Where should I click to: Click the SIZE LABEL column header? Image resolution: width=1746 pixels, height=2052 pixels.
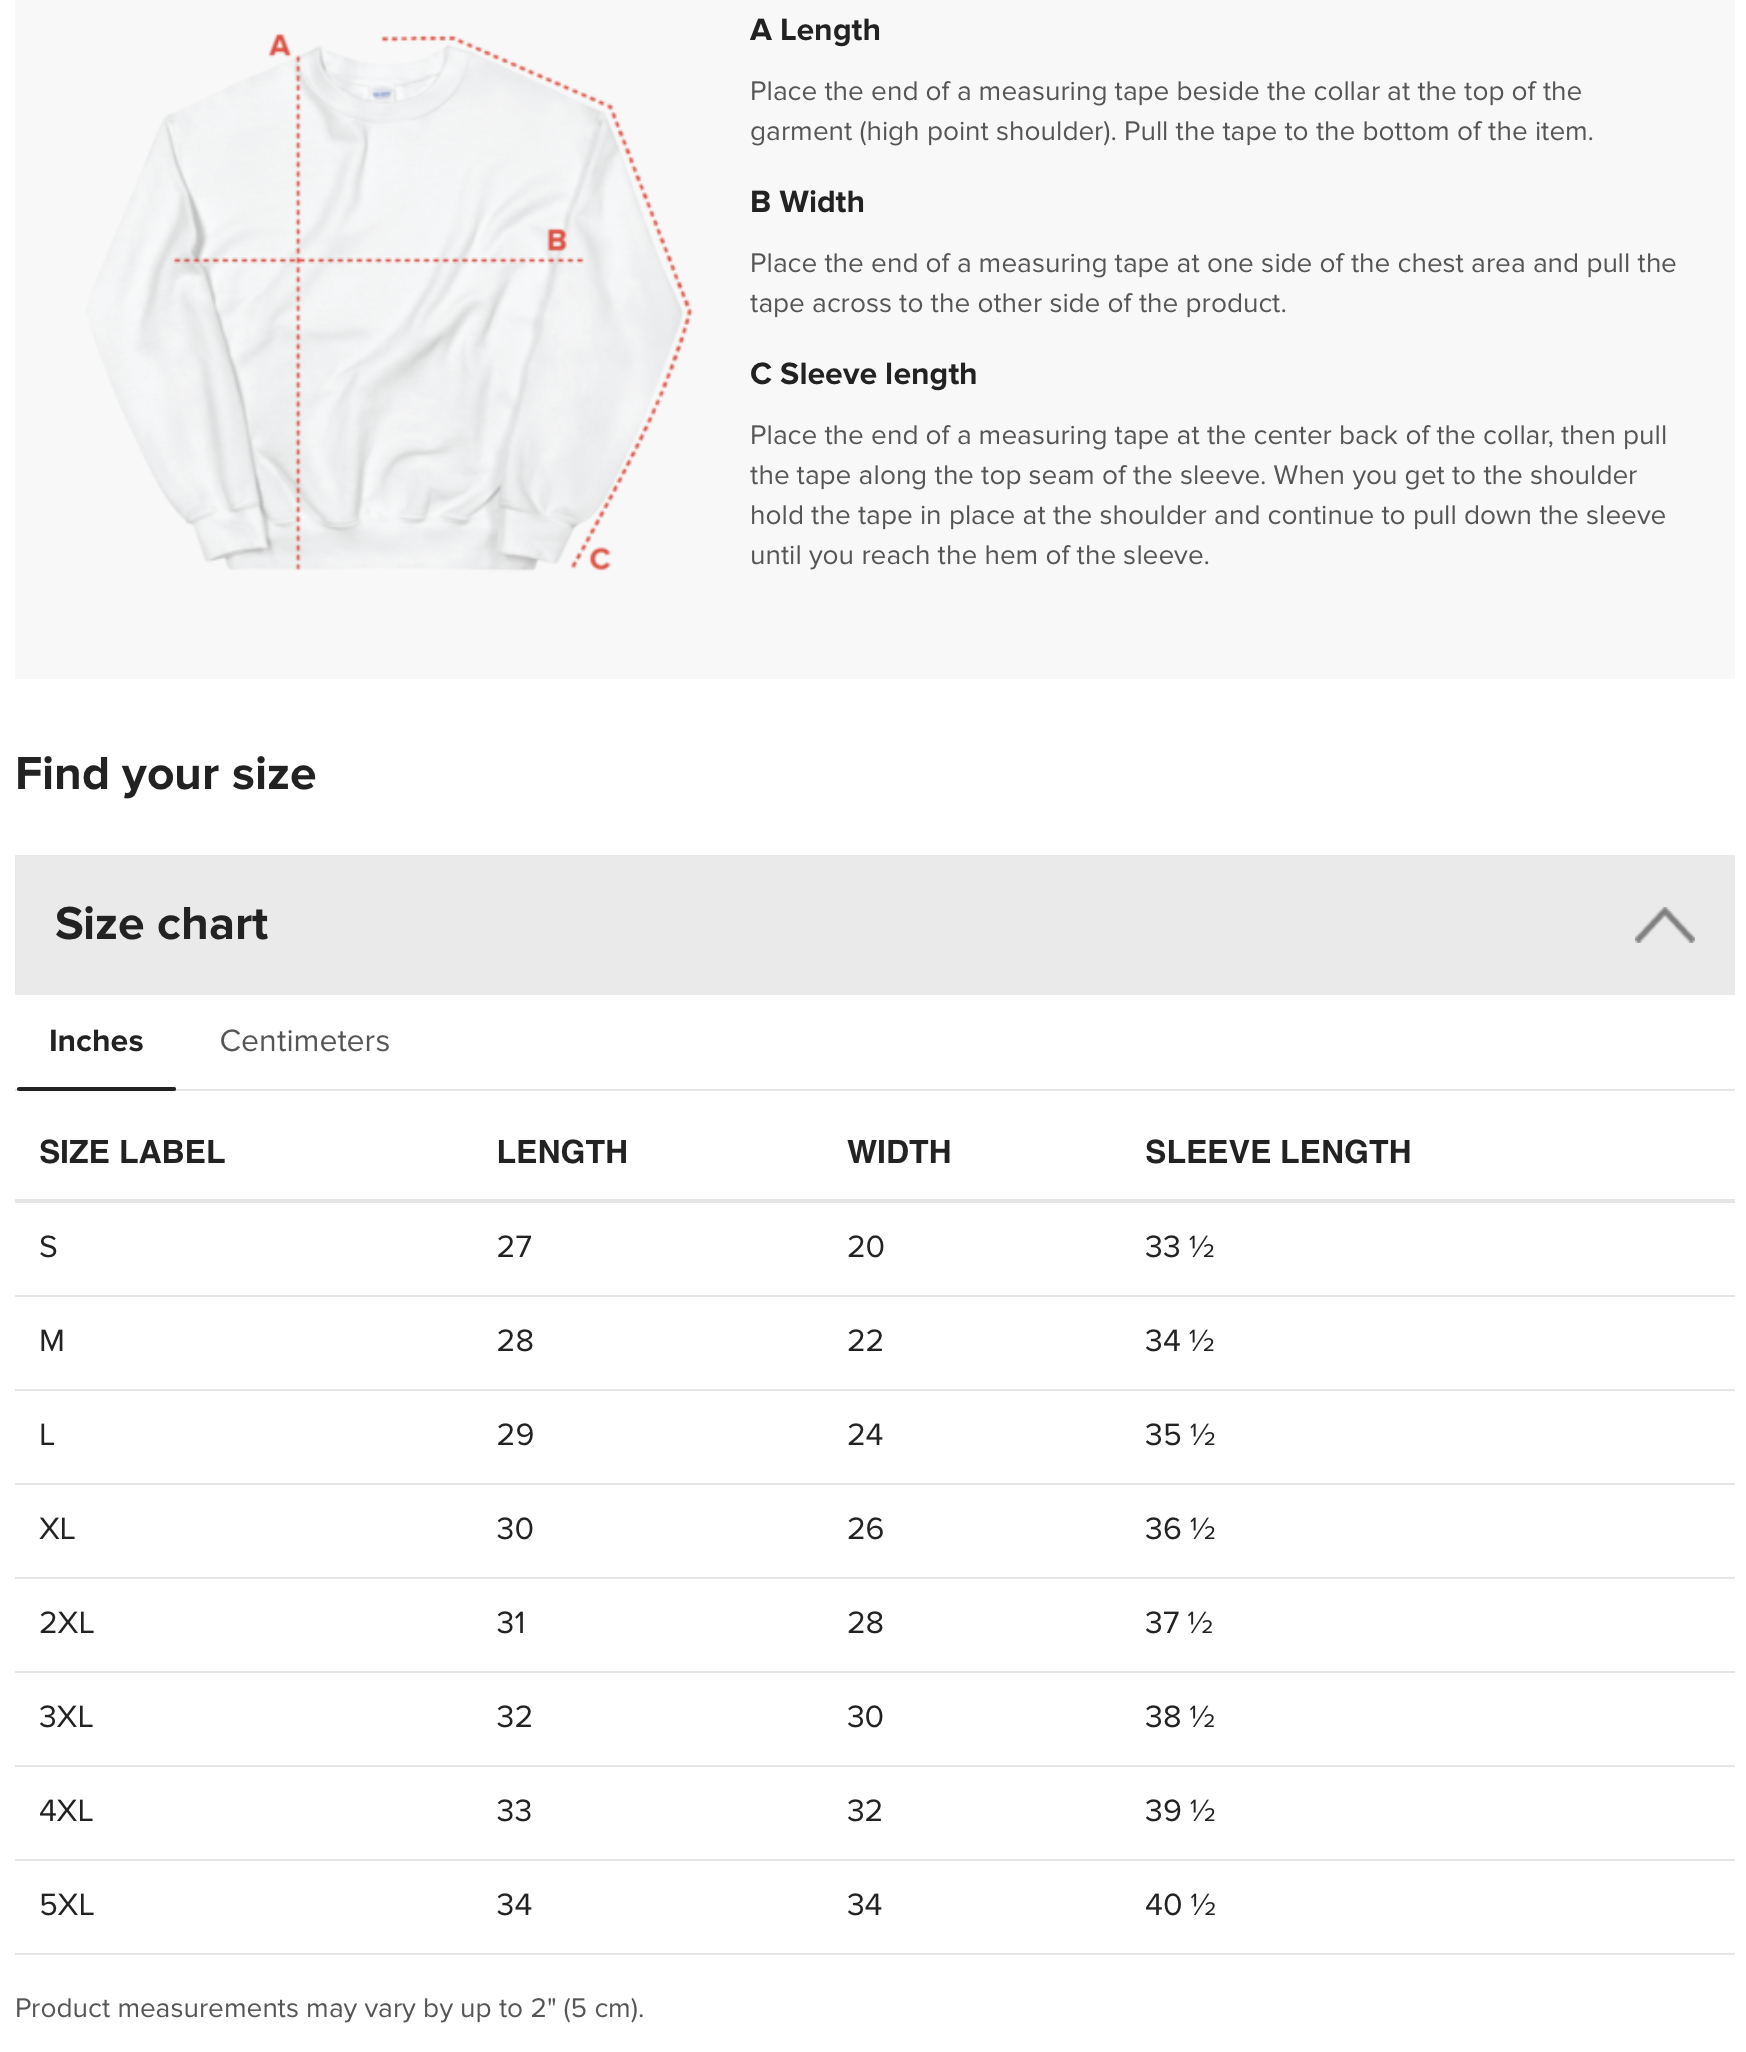[x=132, y=1152]
